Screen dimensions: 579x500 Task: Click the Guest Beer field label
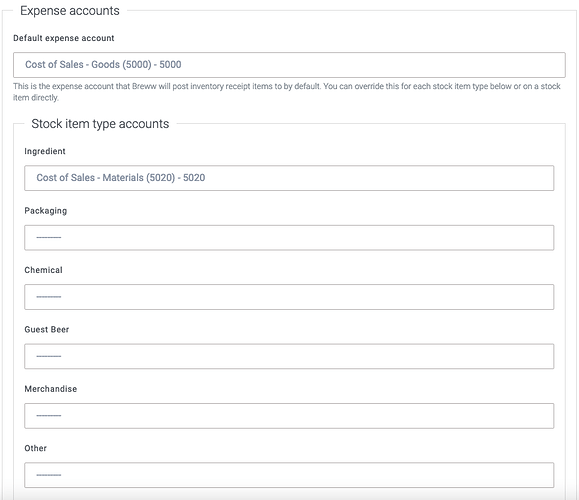47,329
